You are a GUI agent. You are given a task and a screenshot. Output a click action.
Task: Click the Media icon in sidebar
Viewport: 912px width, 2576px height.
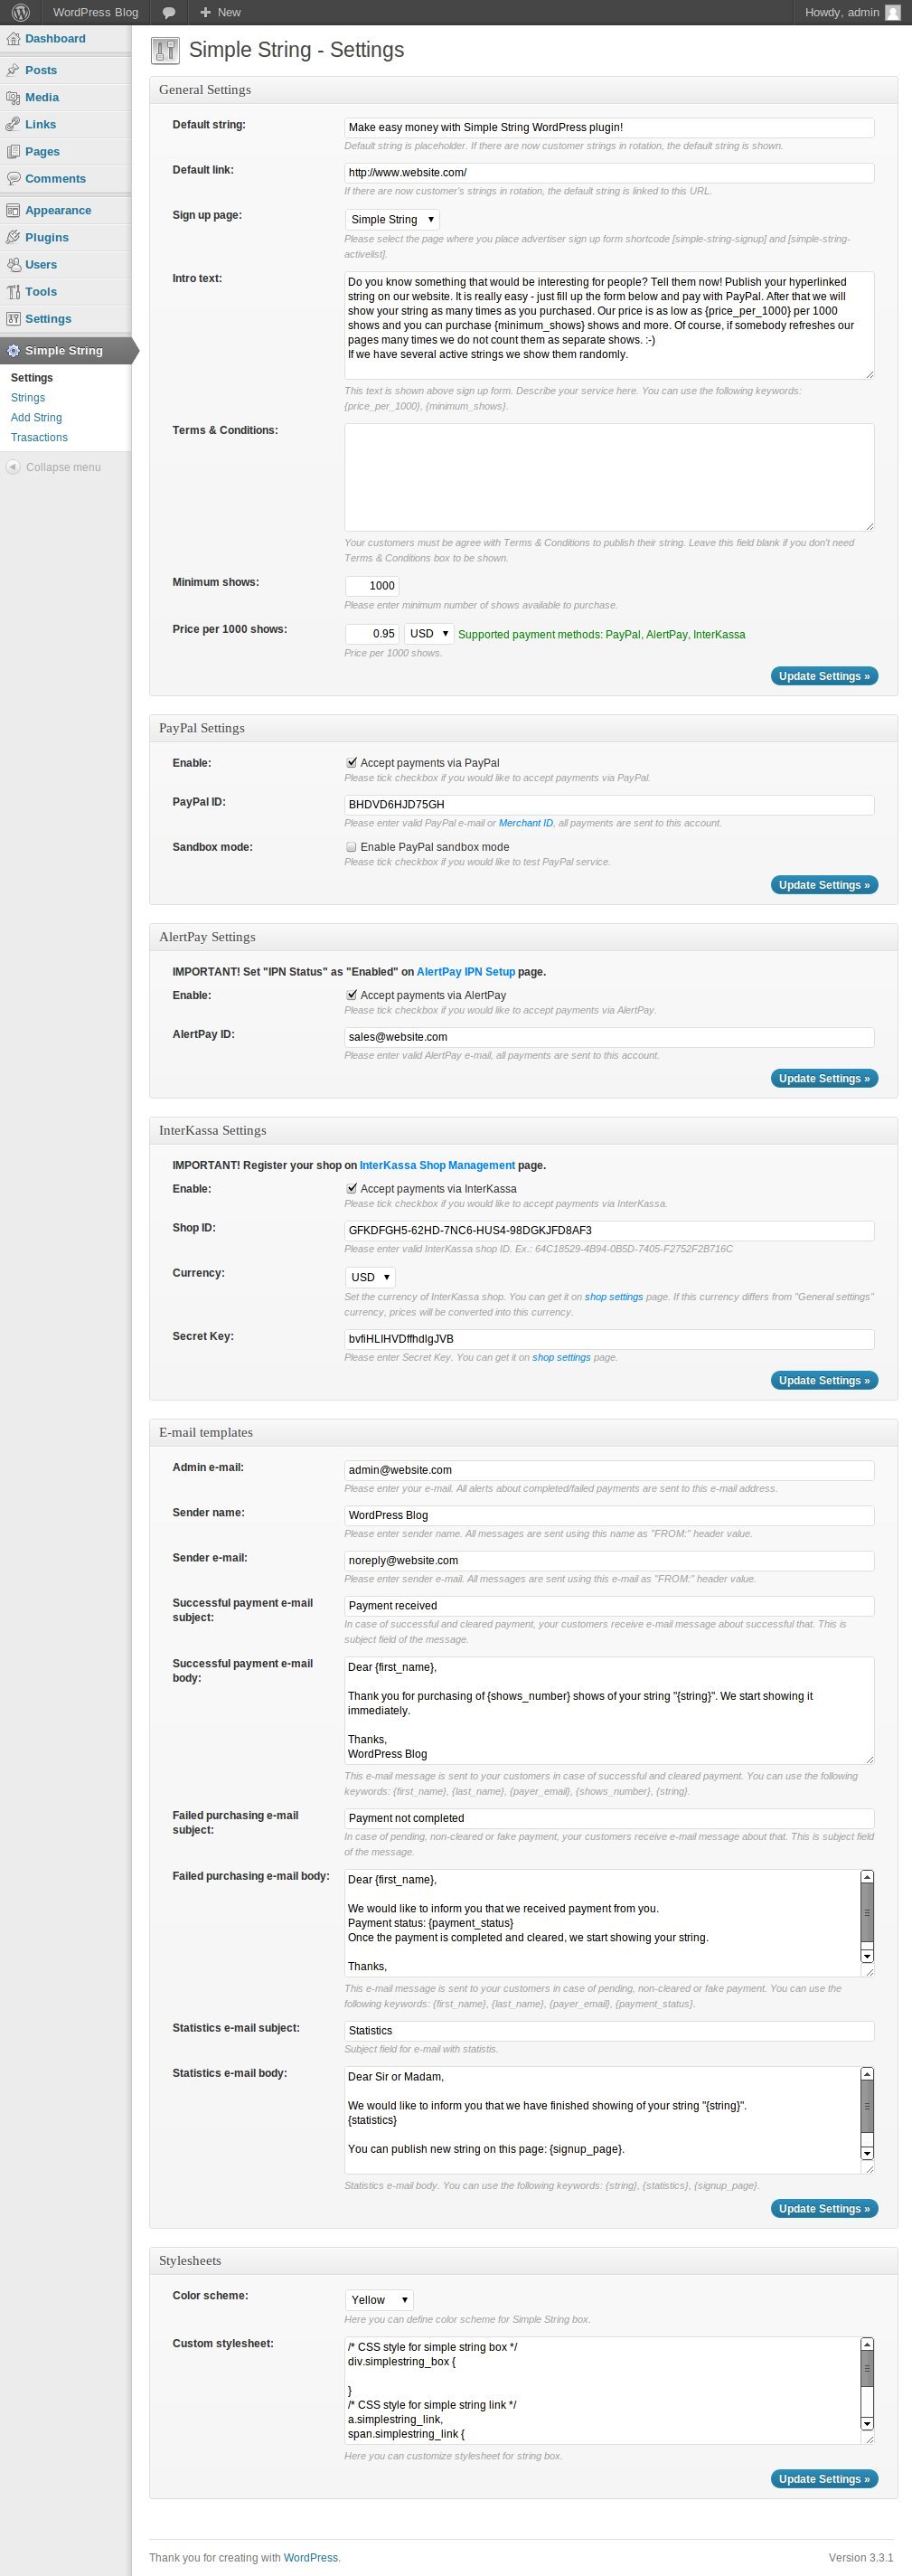13,97
